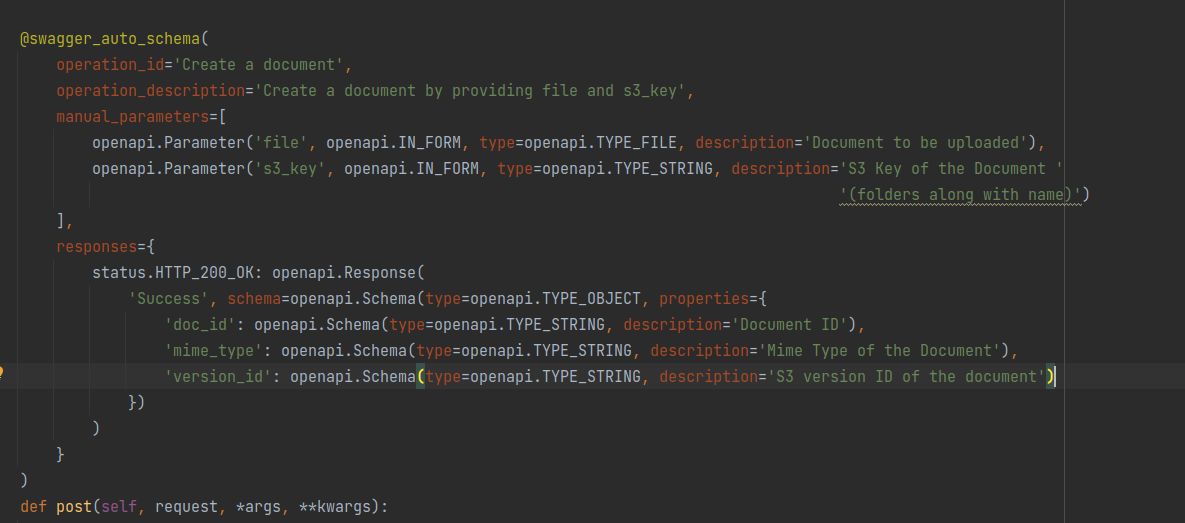This screenshot has width=1185, height=523.
Task: Click the yellow intention lightbulb icon
Action: tap(2, 372)
